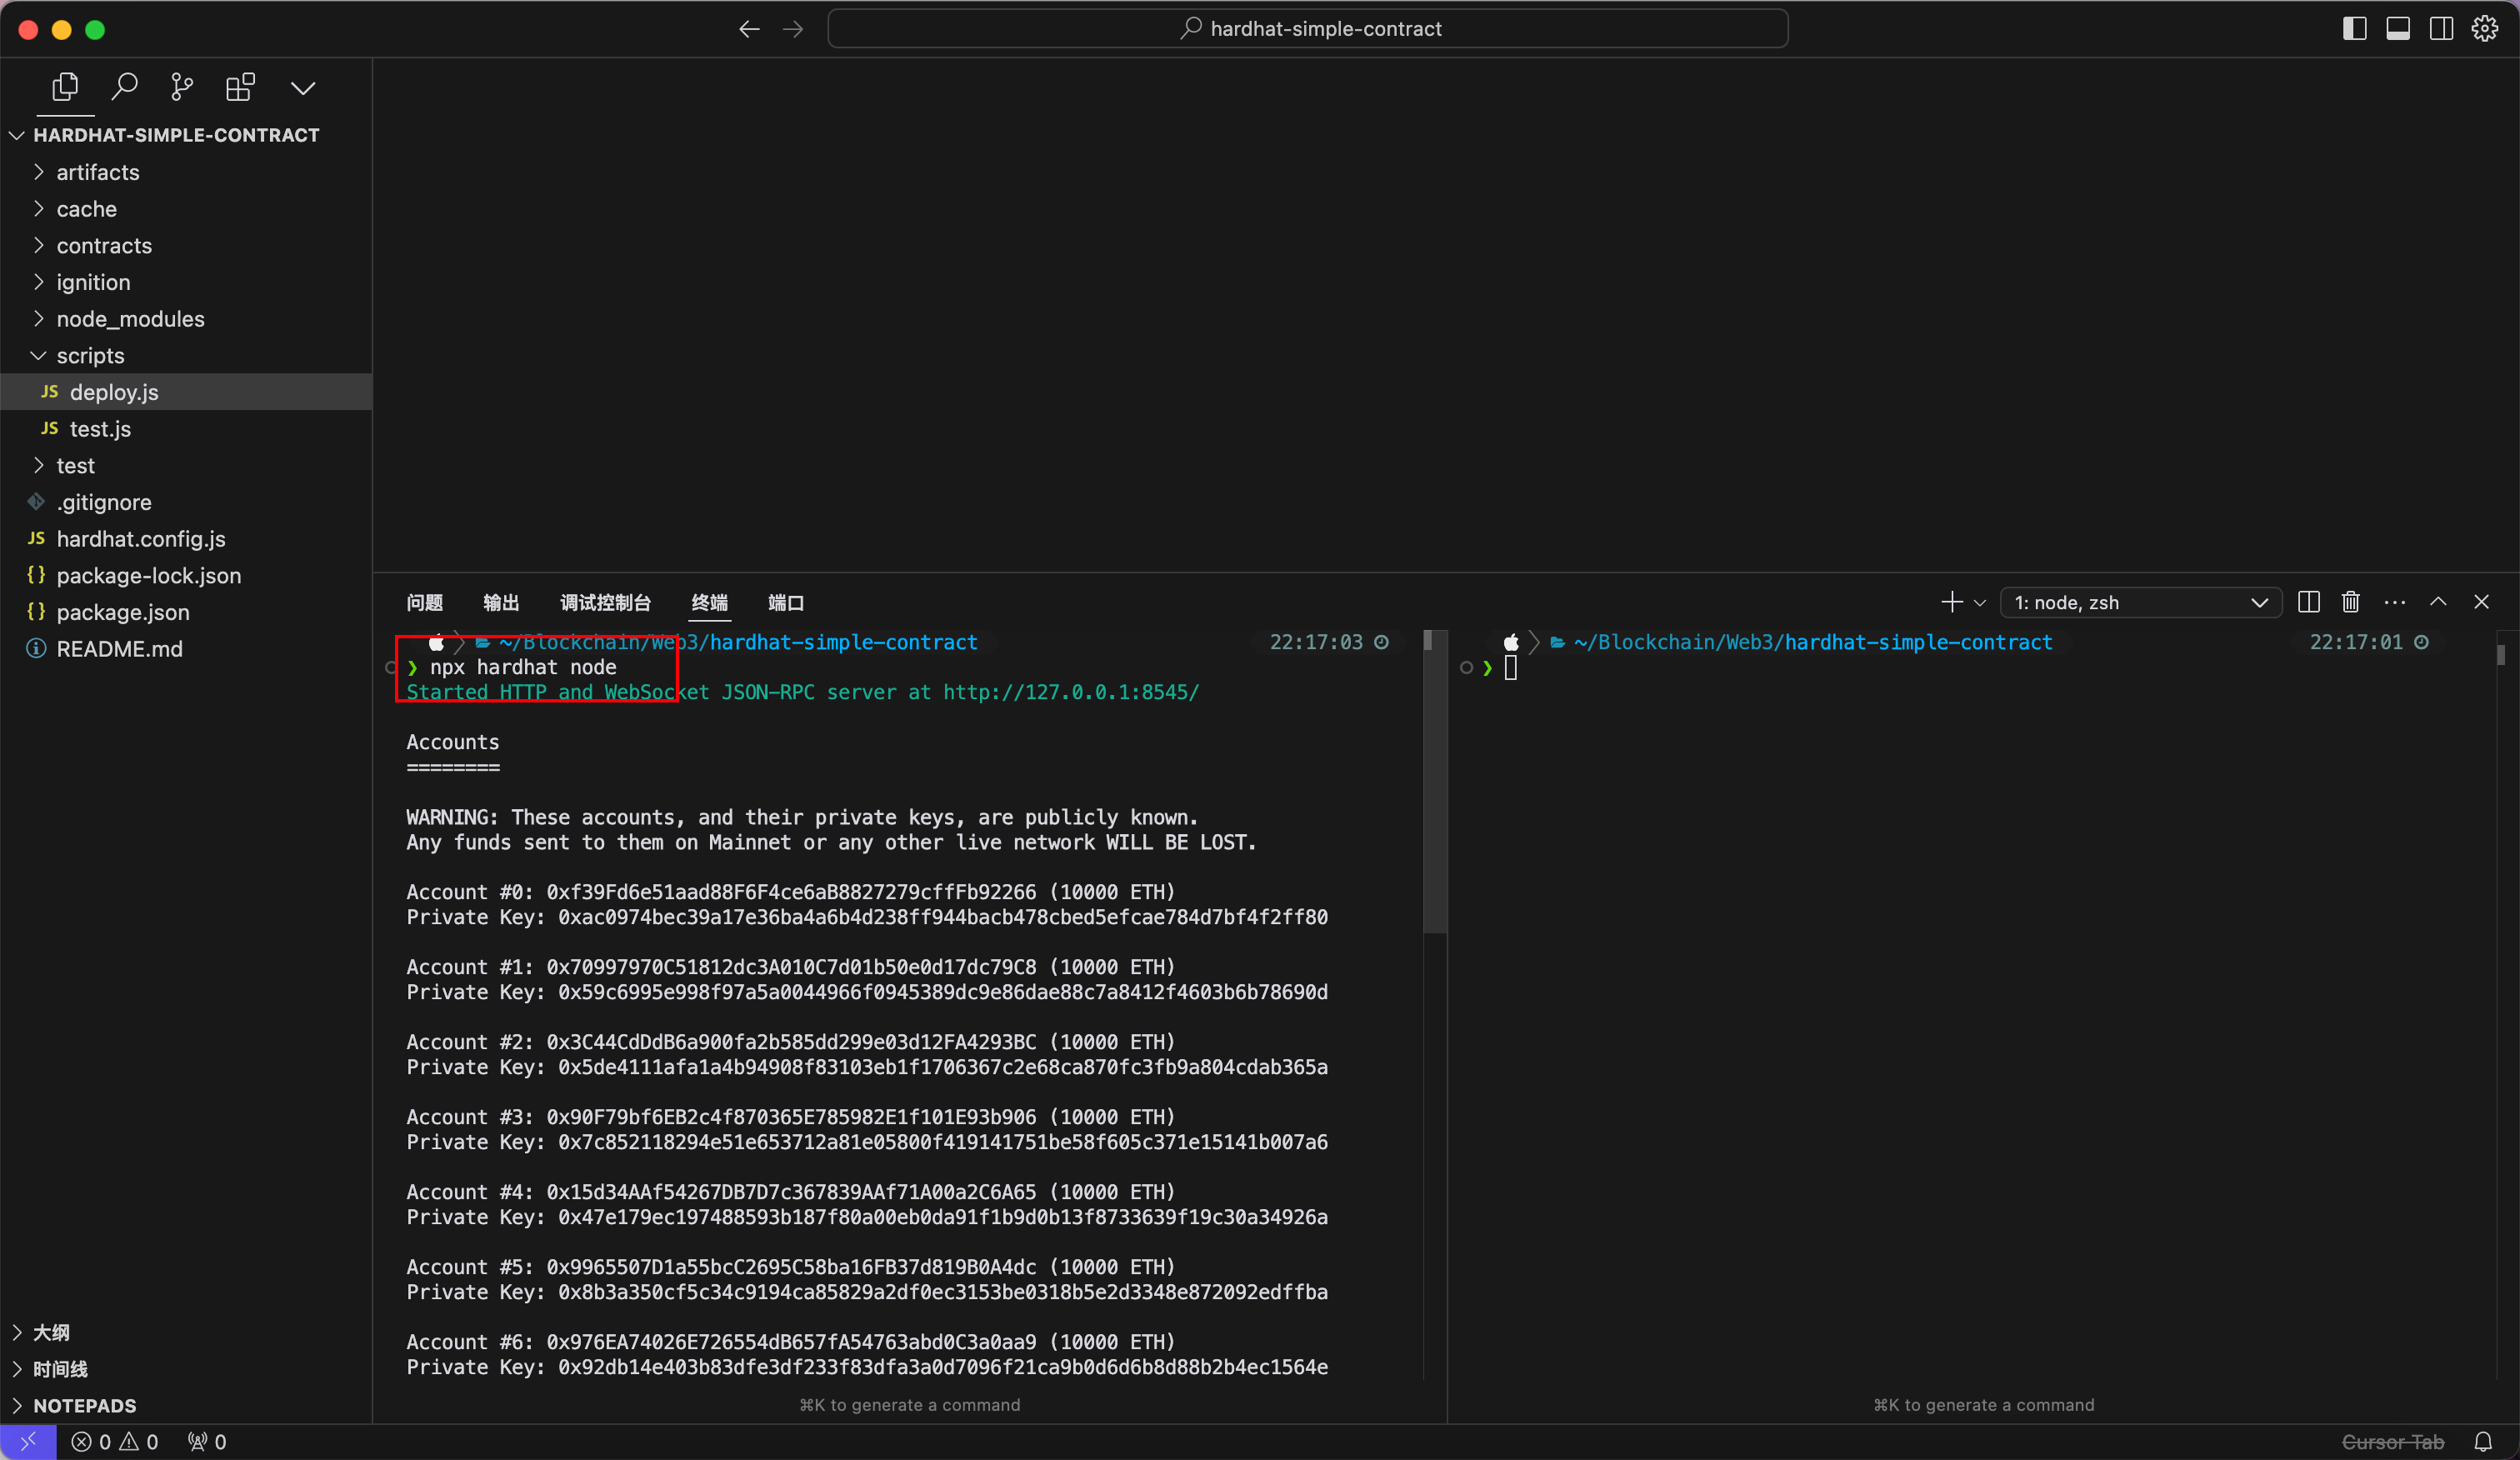Switch to the 调试控制台 debug console tab
The width and height of the screenshot is (2520, 1460).
[x=605, y=602]
